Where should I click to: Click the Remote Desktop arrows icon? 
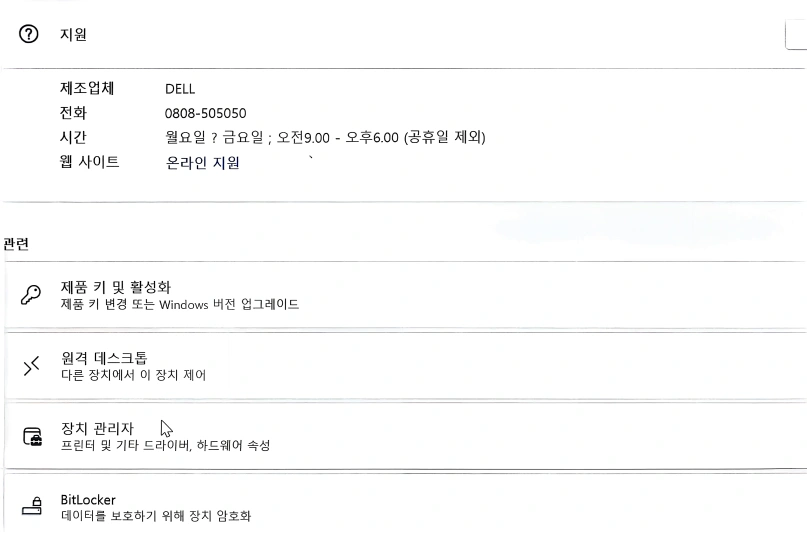pyautogui.click(x=31, y=366)
